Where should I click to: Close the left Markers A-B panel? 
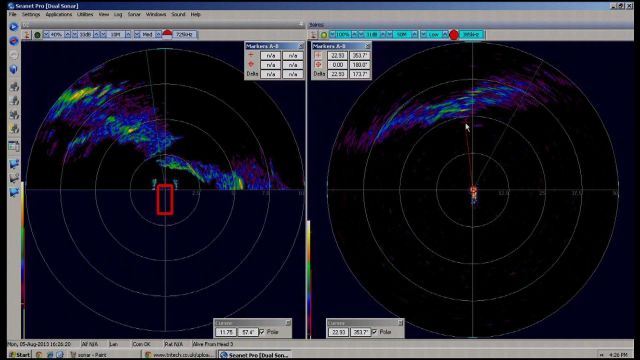301,46
